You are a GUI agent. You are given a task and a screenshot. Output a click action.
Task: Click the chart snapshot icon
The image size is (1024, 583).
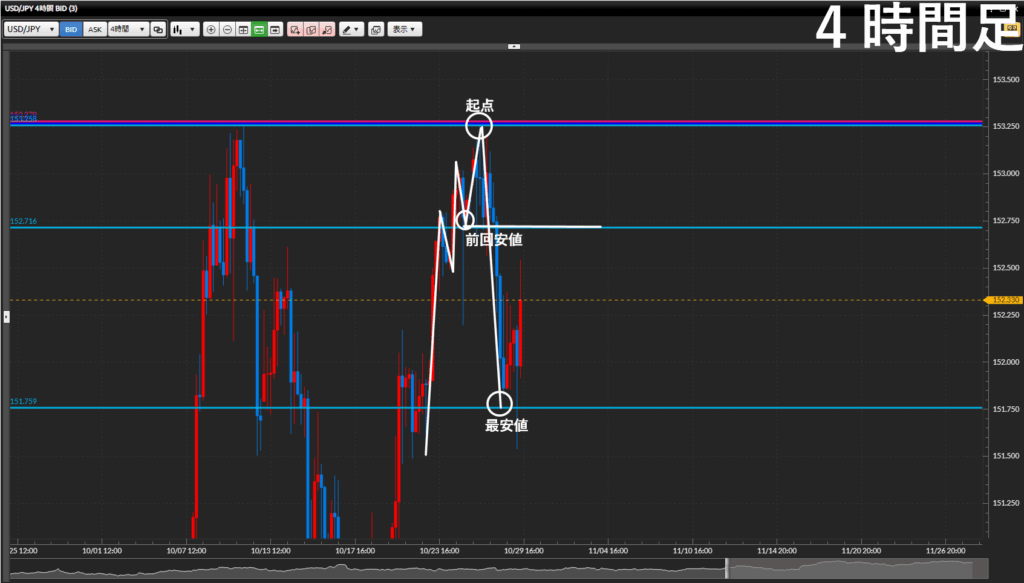pos(375,30)
